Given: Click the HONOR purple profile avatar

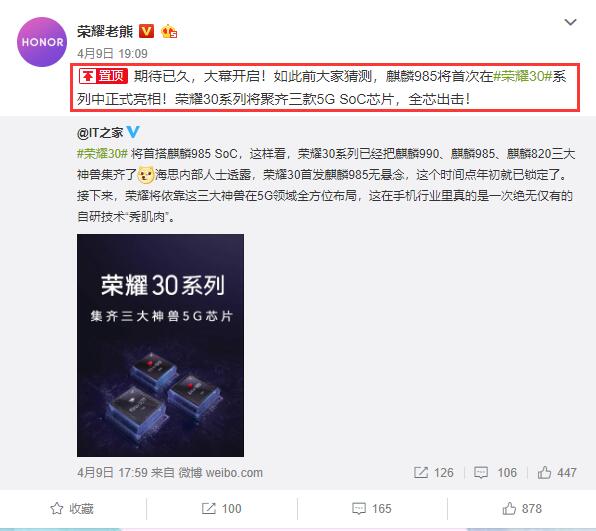Looking at the screenshot, I should 42,42.
